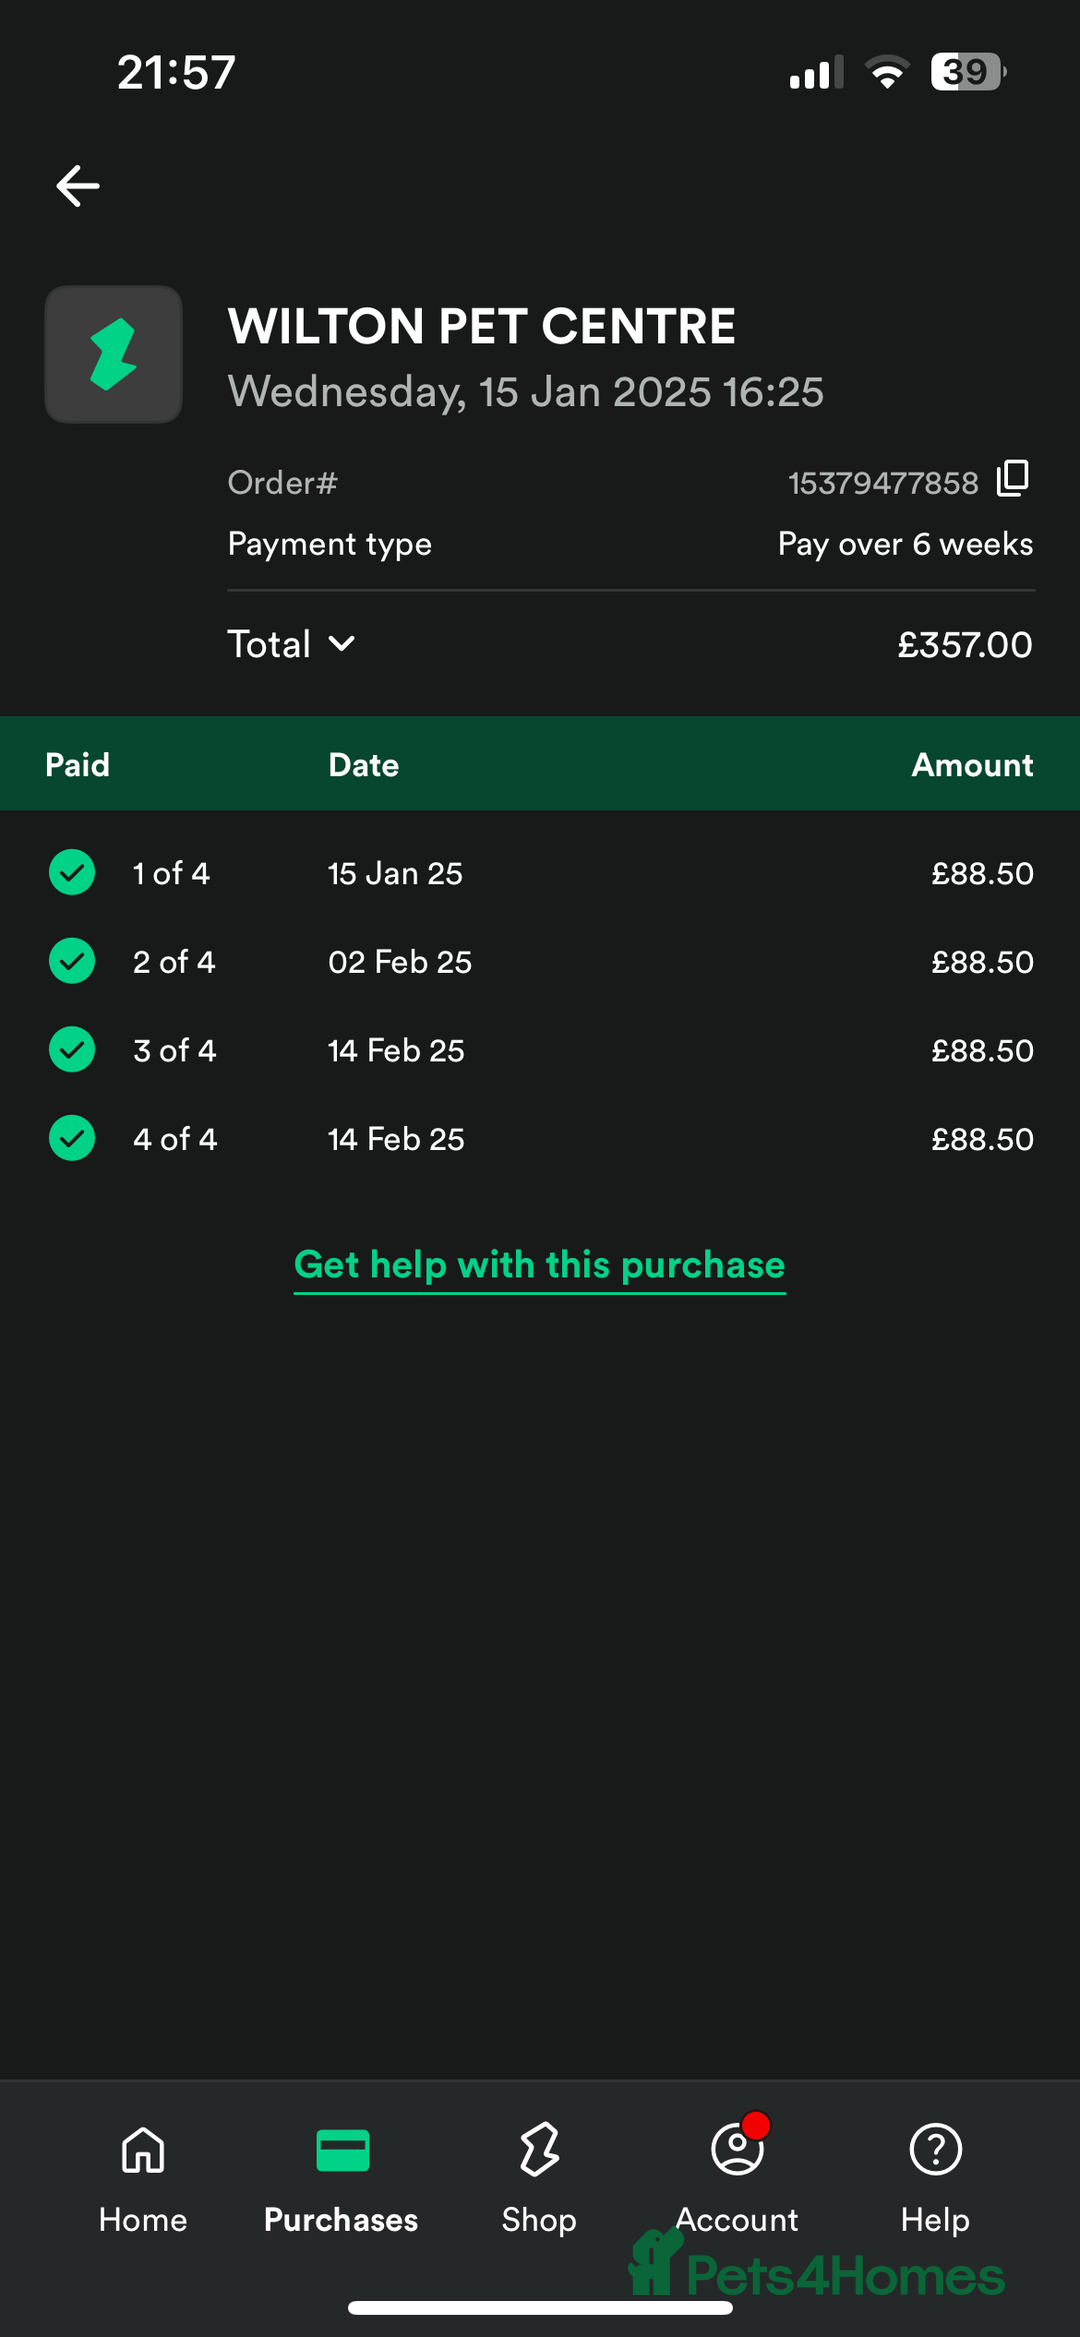The width and height of the screenshot is (1080, 2337).
Task: Expand the Total breakdown chevron
Action: click(x=342, y=644)
